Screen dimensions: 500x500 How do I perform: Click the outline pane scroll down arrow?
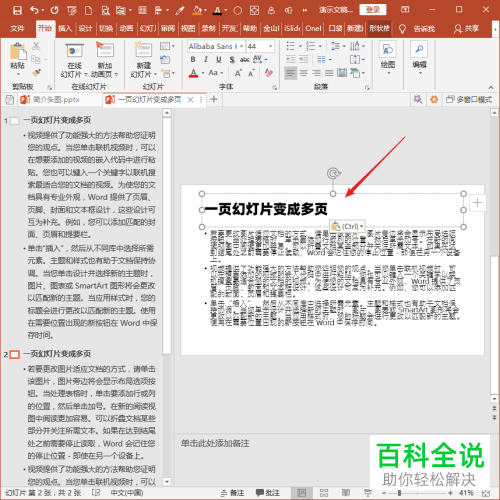pos(167,481)
